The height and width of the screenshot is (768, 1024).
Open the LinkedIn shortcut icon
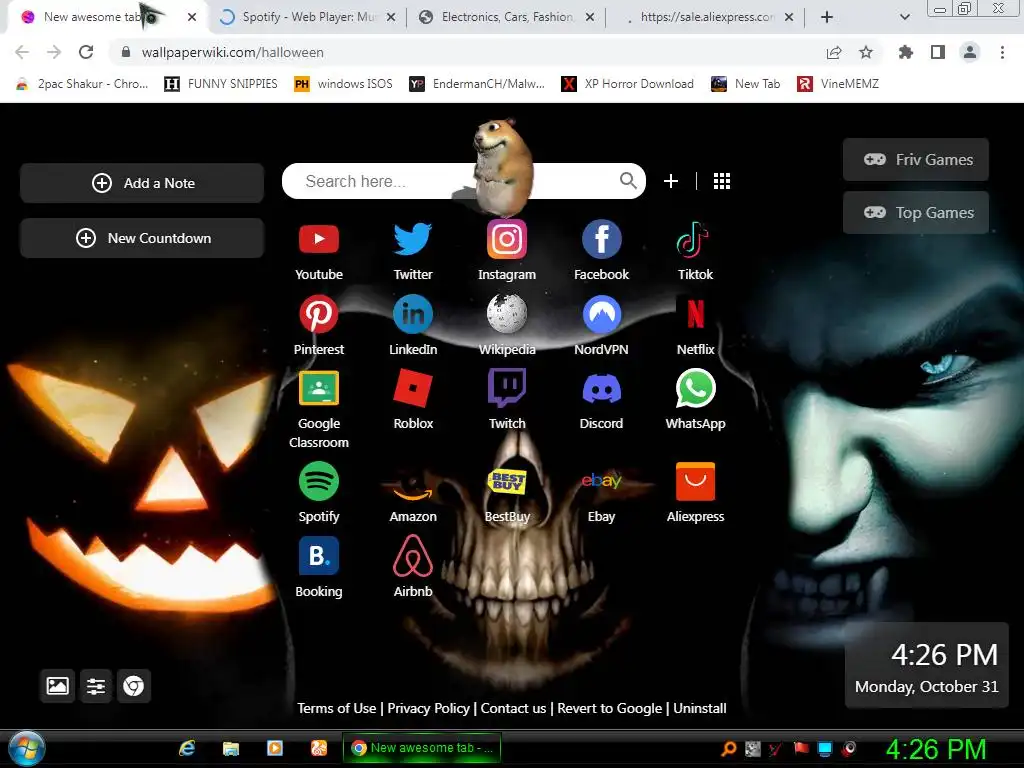coord(413,314)
